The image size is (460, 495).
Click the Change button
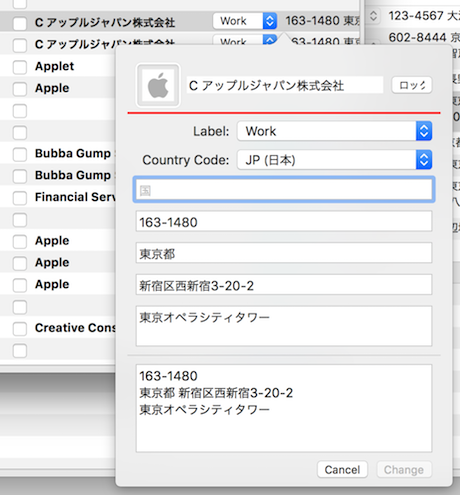coord(404,470)
